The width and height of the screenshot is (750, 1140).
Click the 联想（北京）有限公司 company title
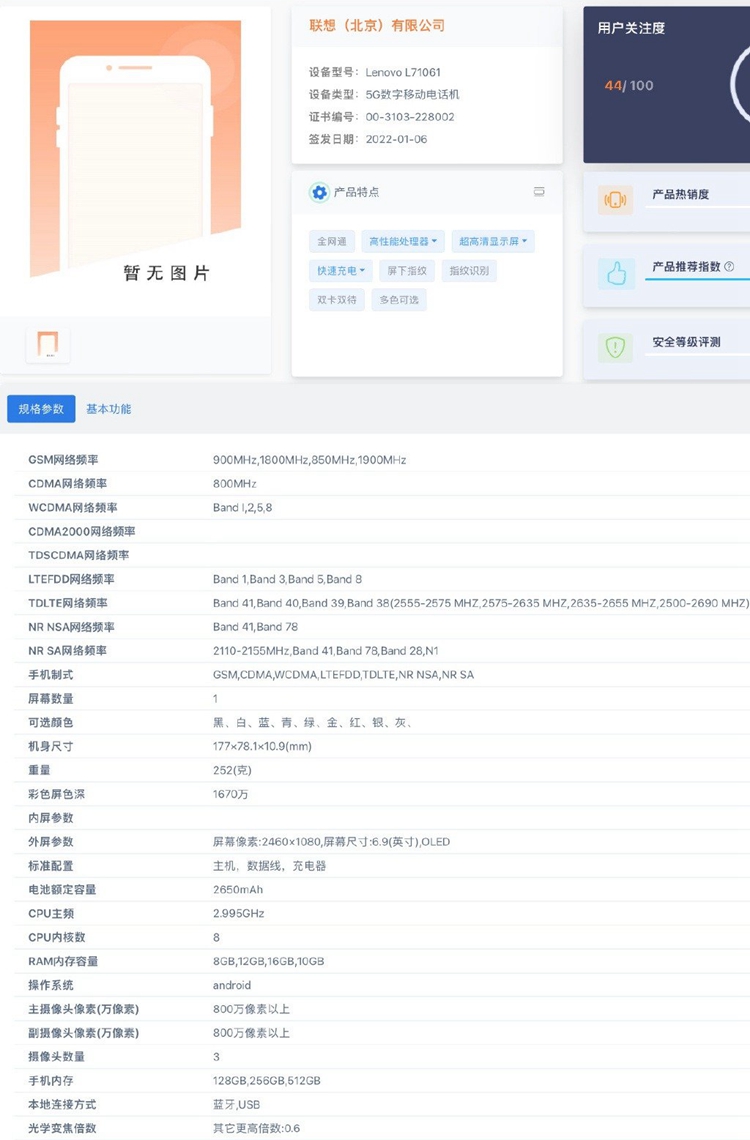376,25
